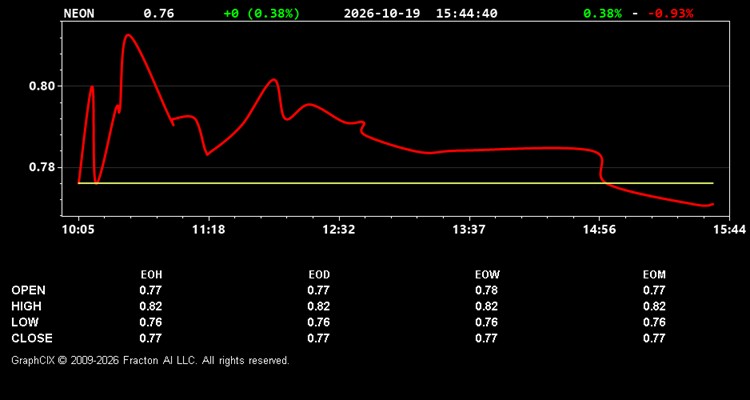Click the EOD column header
This screenshot has width=750, height=400.
[319, 275]
